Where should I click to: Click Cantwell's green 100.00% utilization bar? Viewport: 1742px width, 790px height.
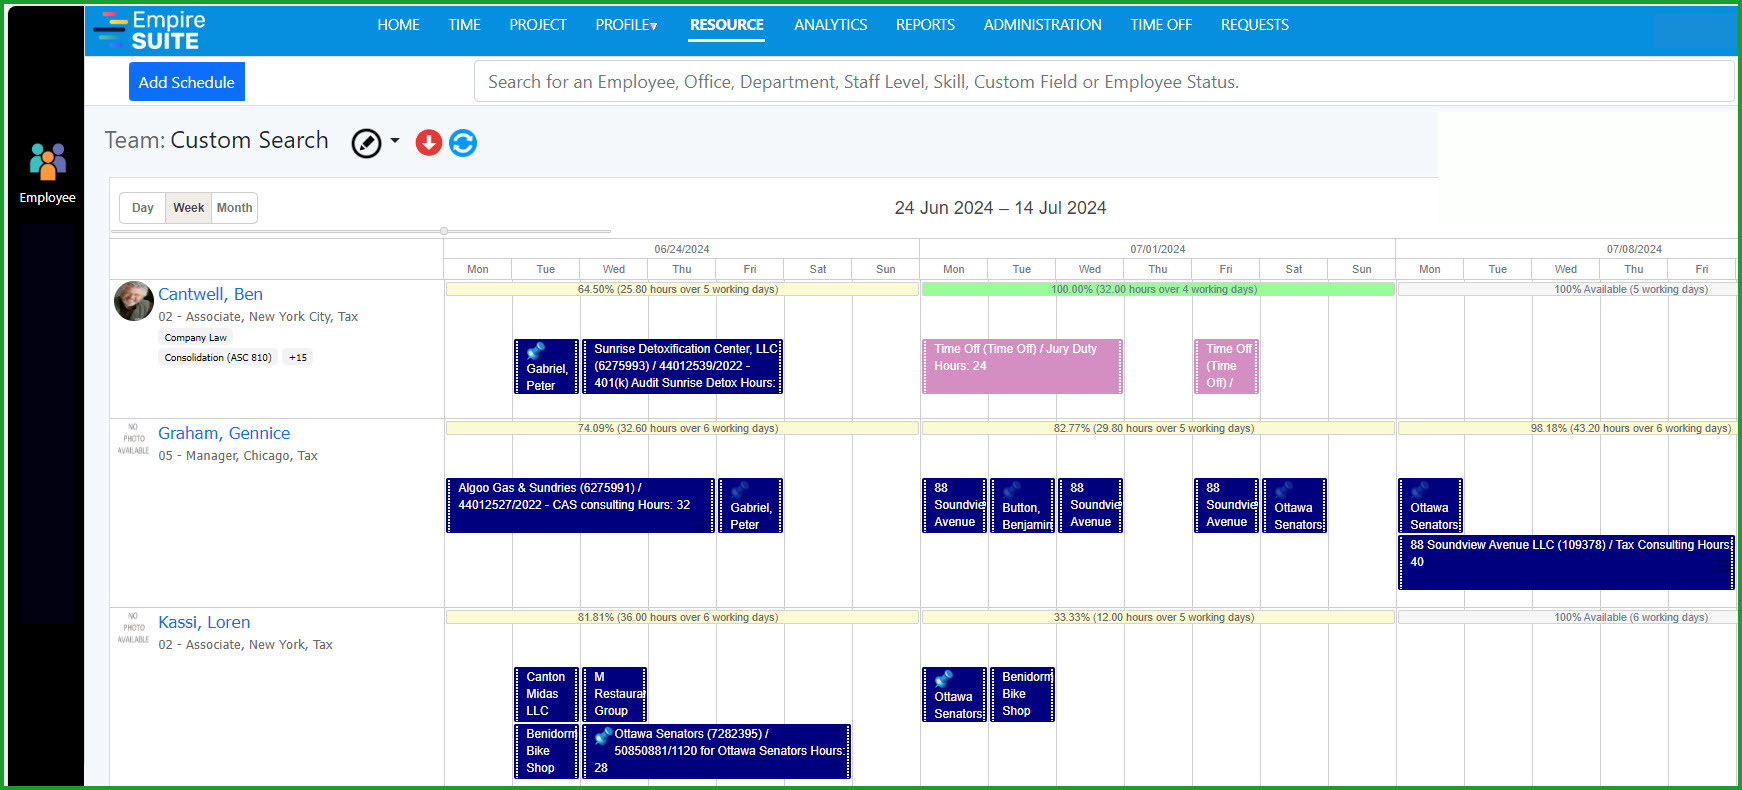[1158, 289]
